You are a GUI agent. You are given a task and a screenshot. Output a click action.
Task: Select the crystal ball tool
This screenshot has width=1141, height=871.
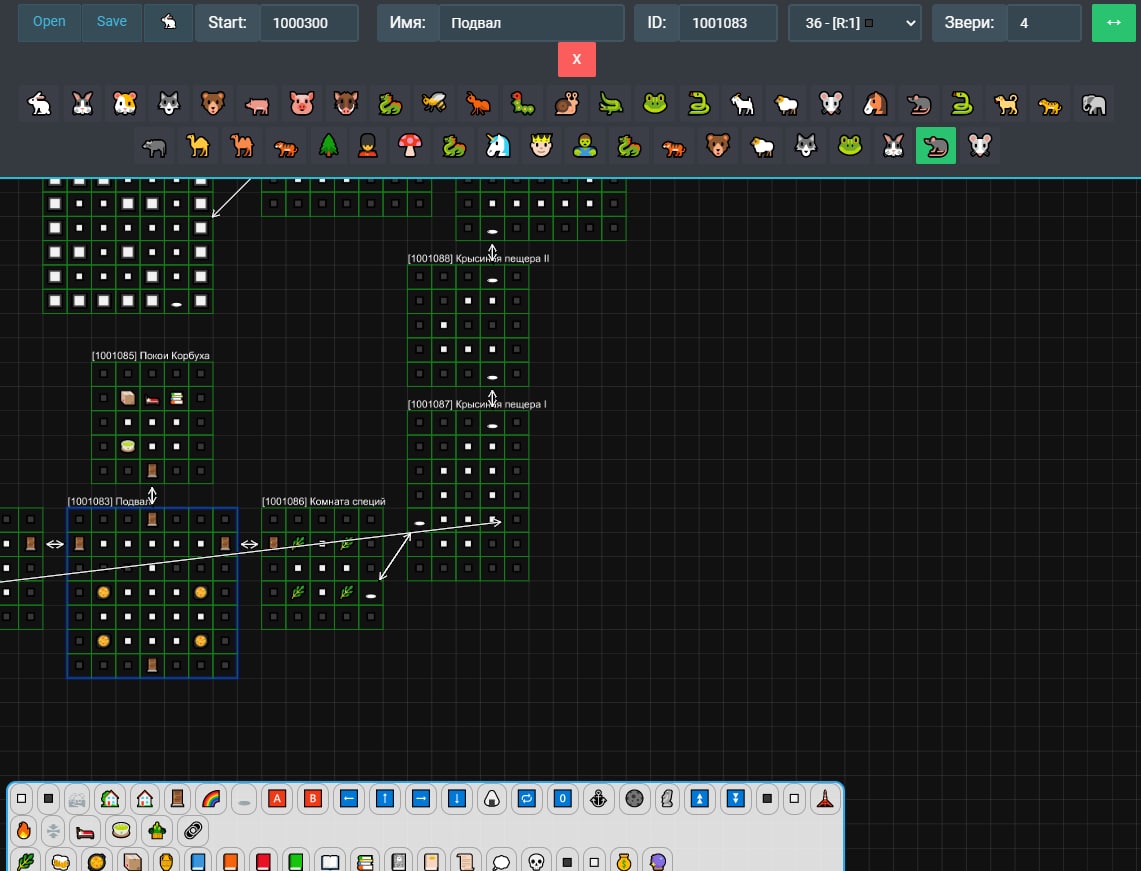[x=658, y=862]
